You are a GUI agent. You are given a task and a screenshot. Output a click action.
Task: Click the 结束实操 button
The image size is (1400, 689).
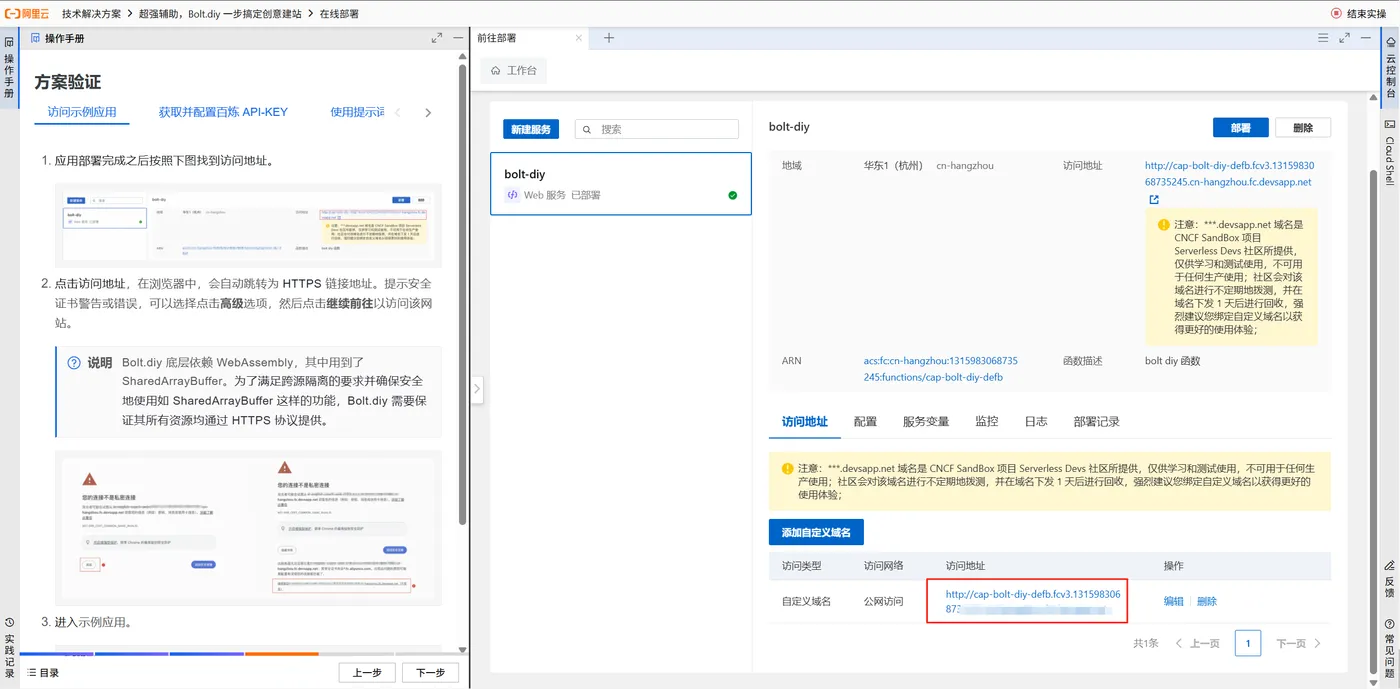click(1358, 14)
